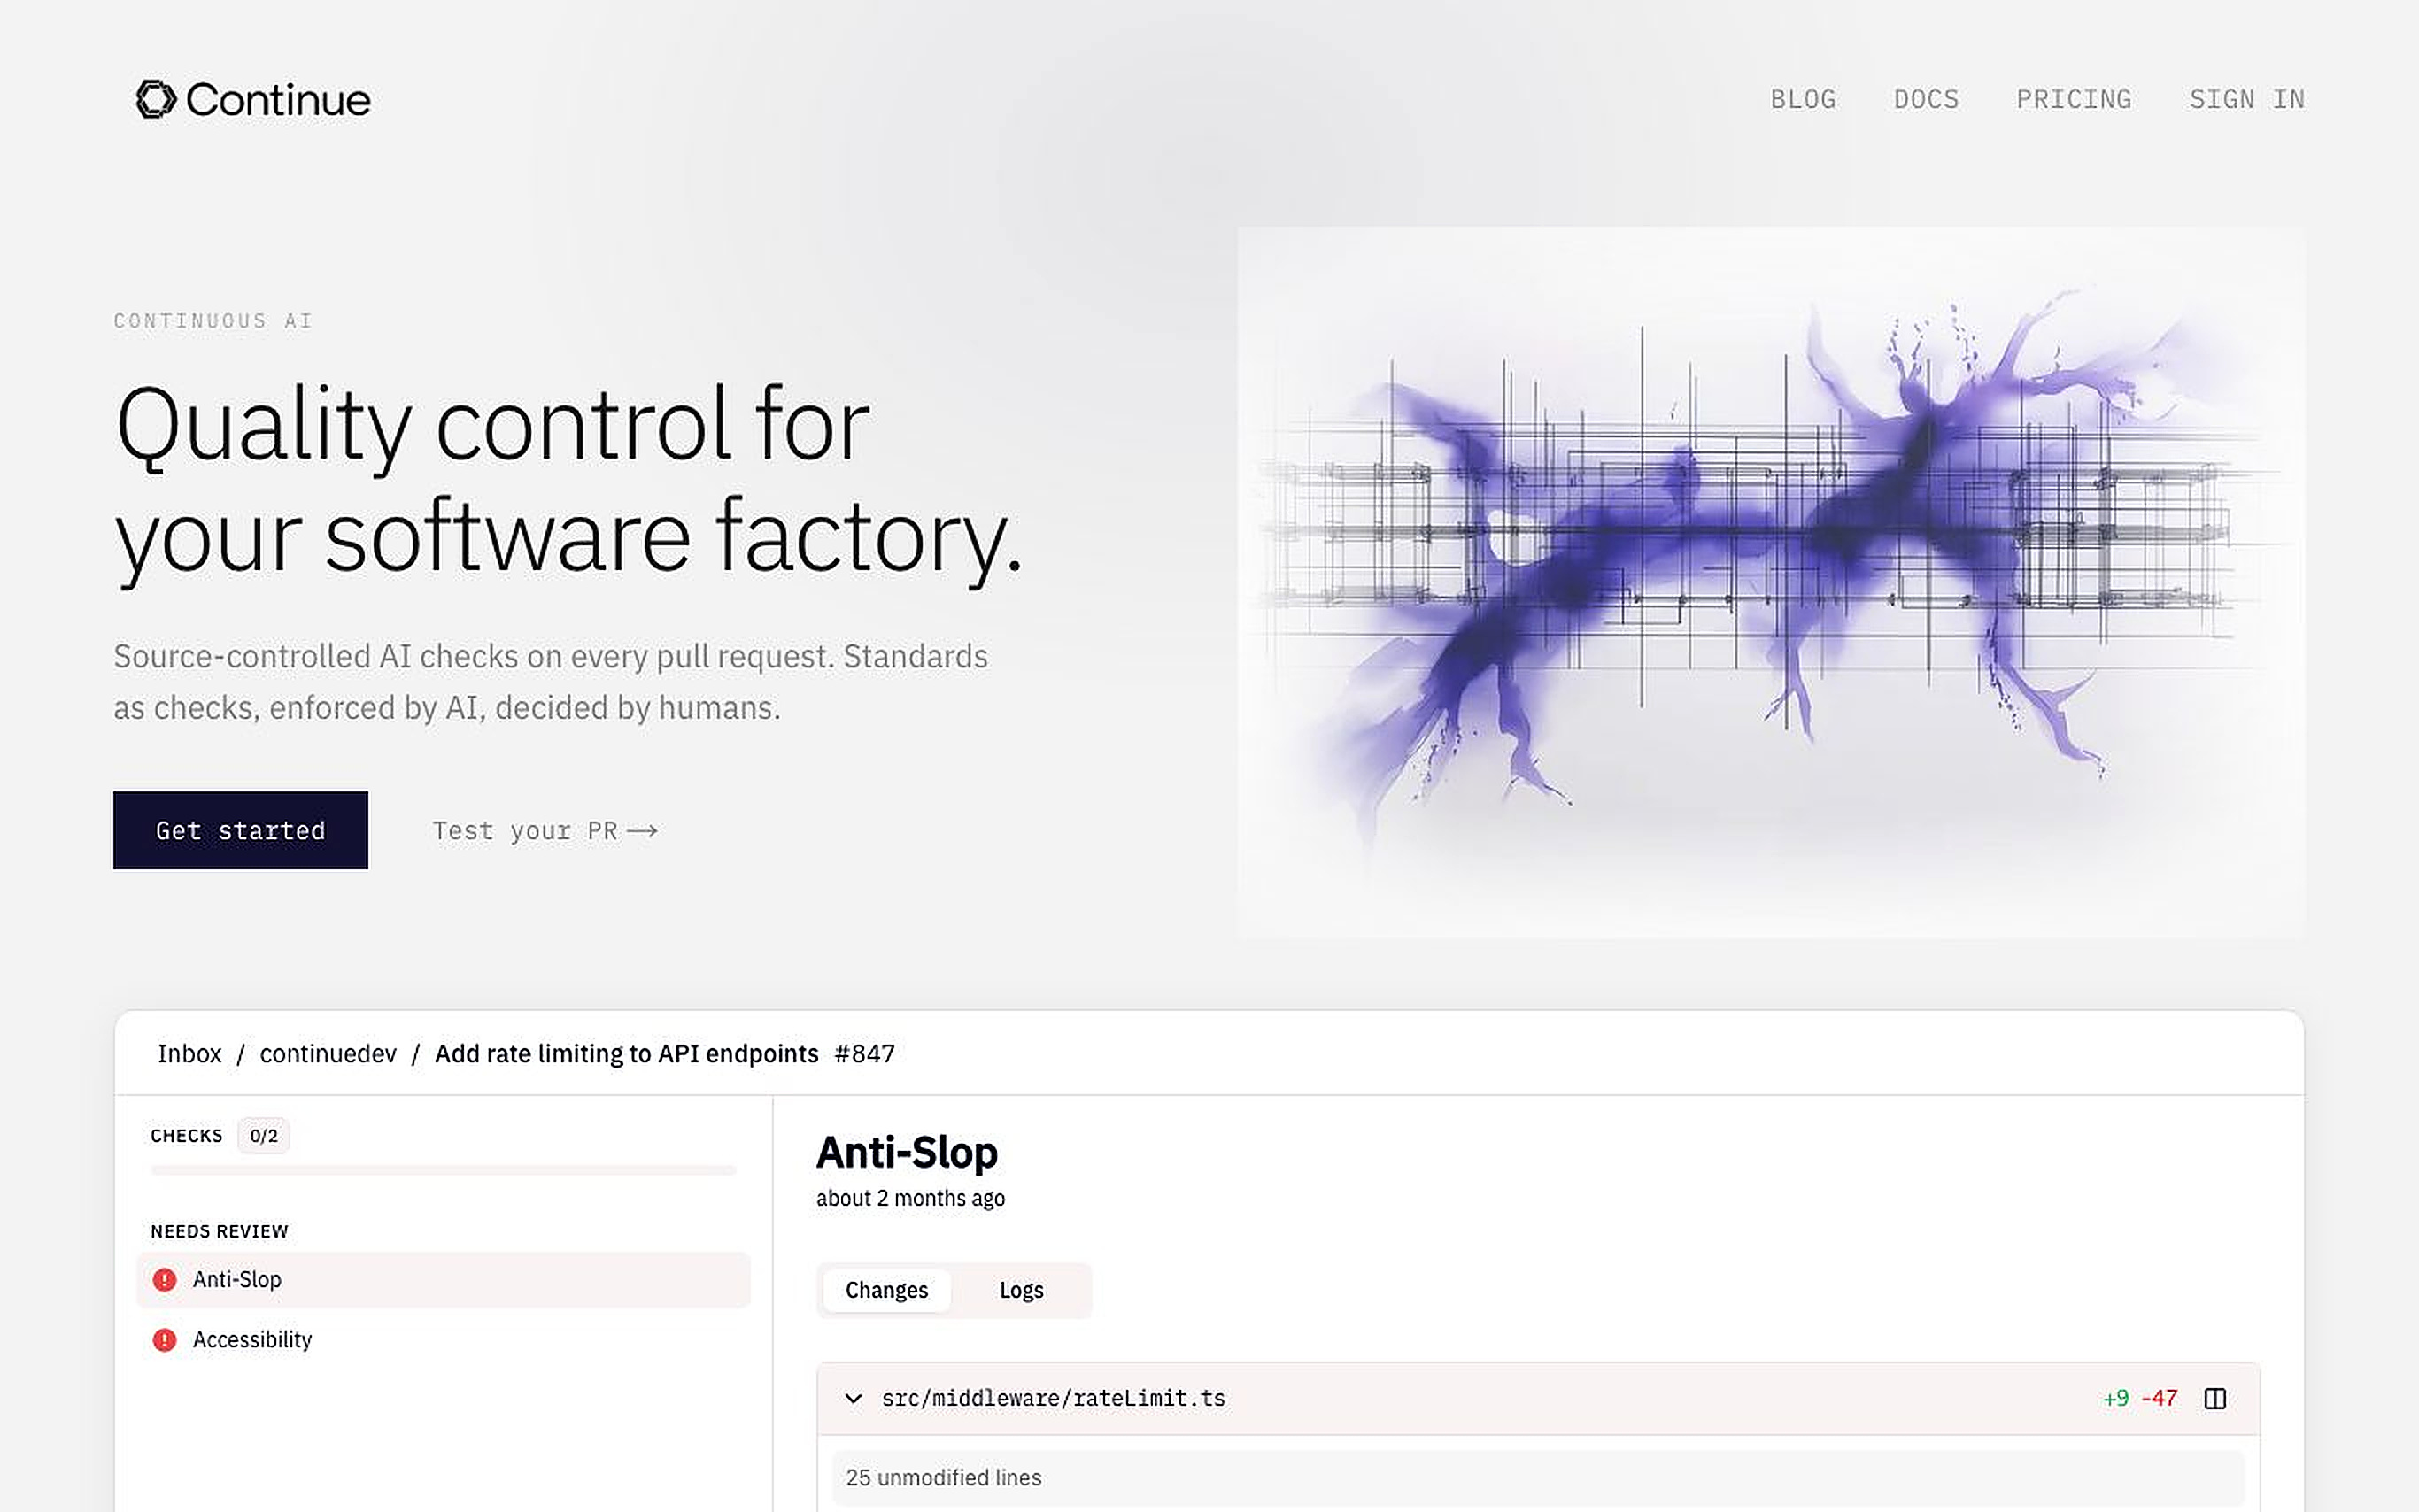Go to the Pricing page
Screen dimensions: 2419x1512
pos(2073,99)
